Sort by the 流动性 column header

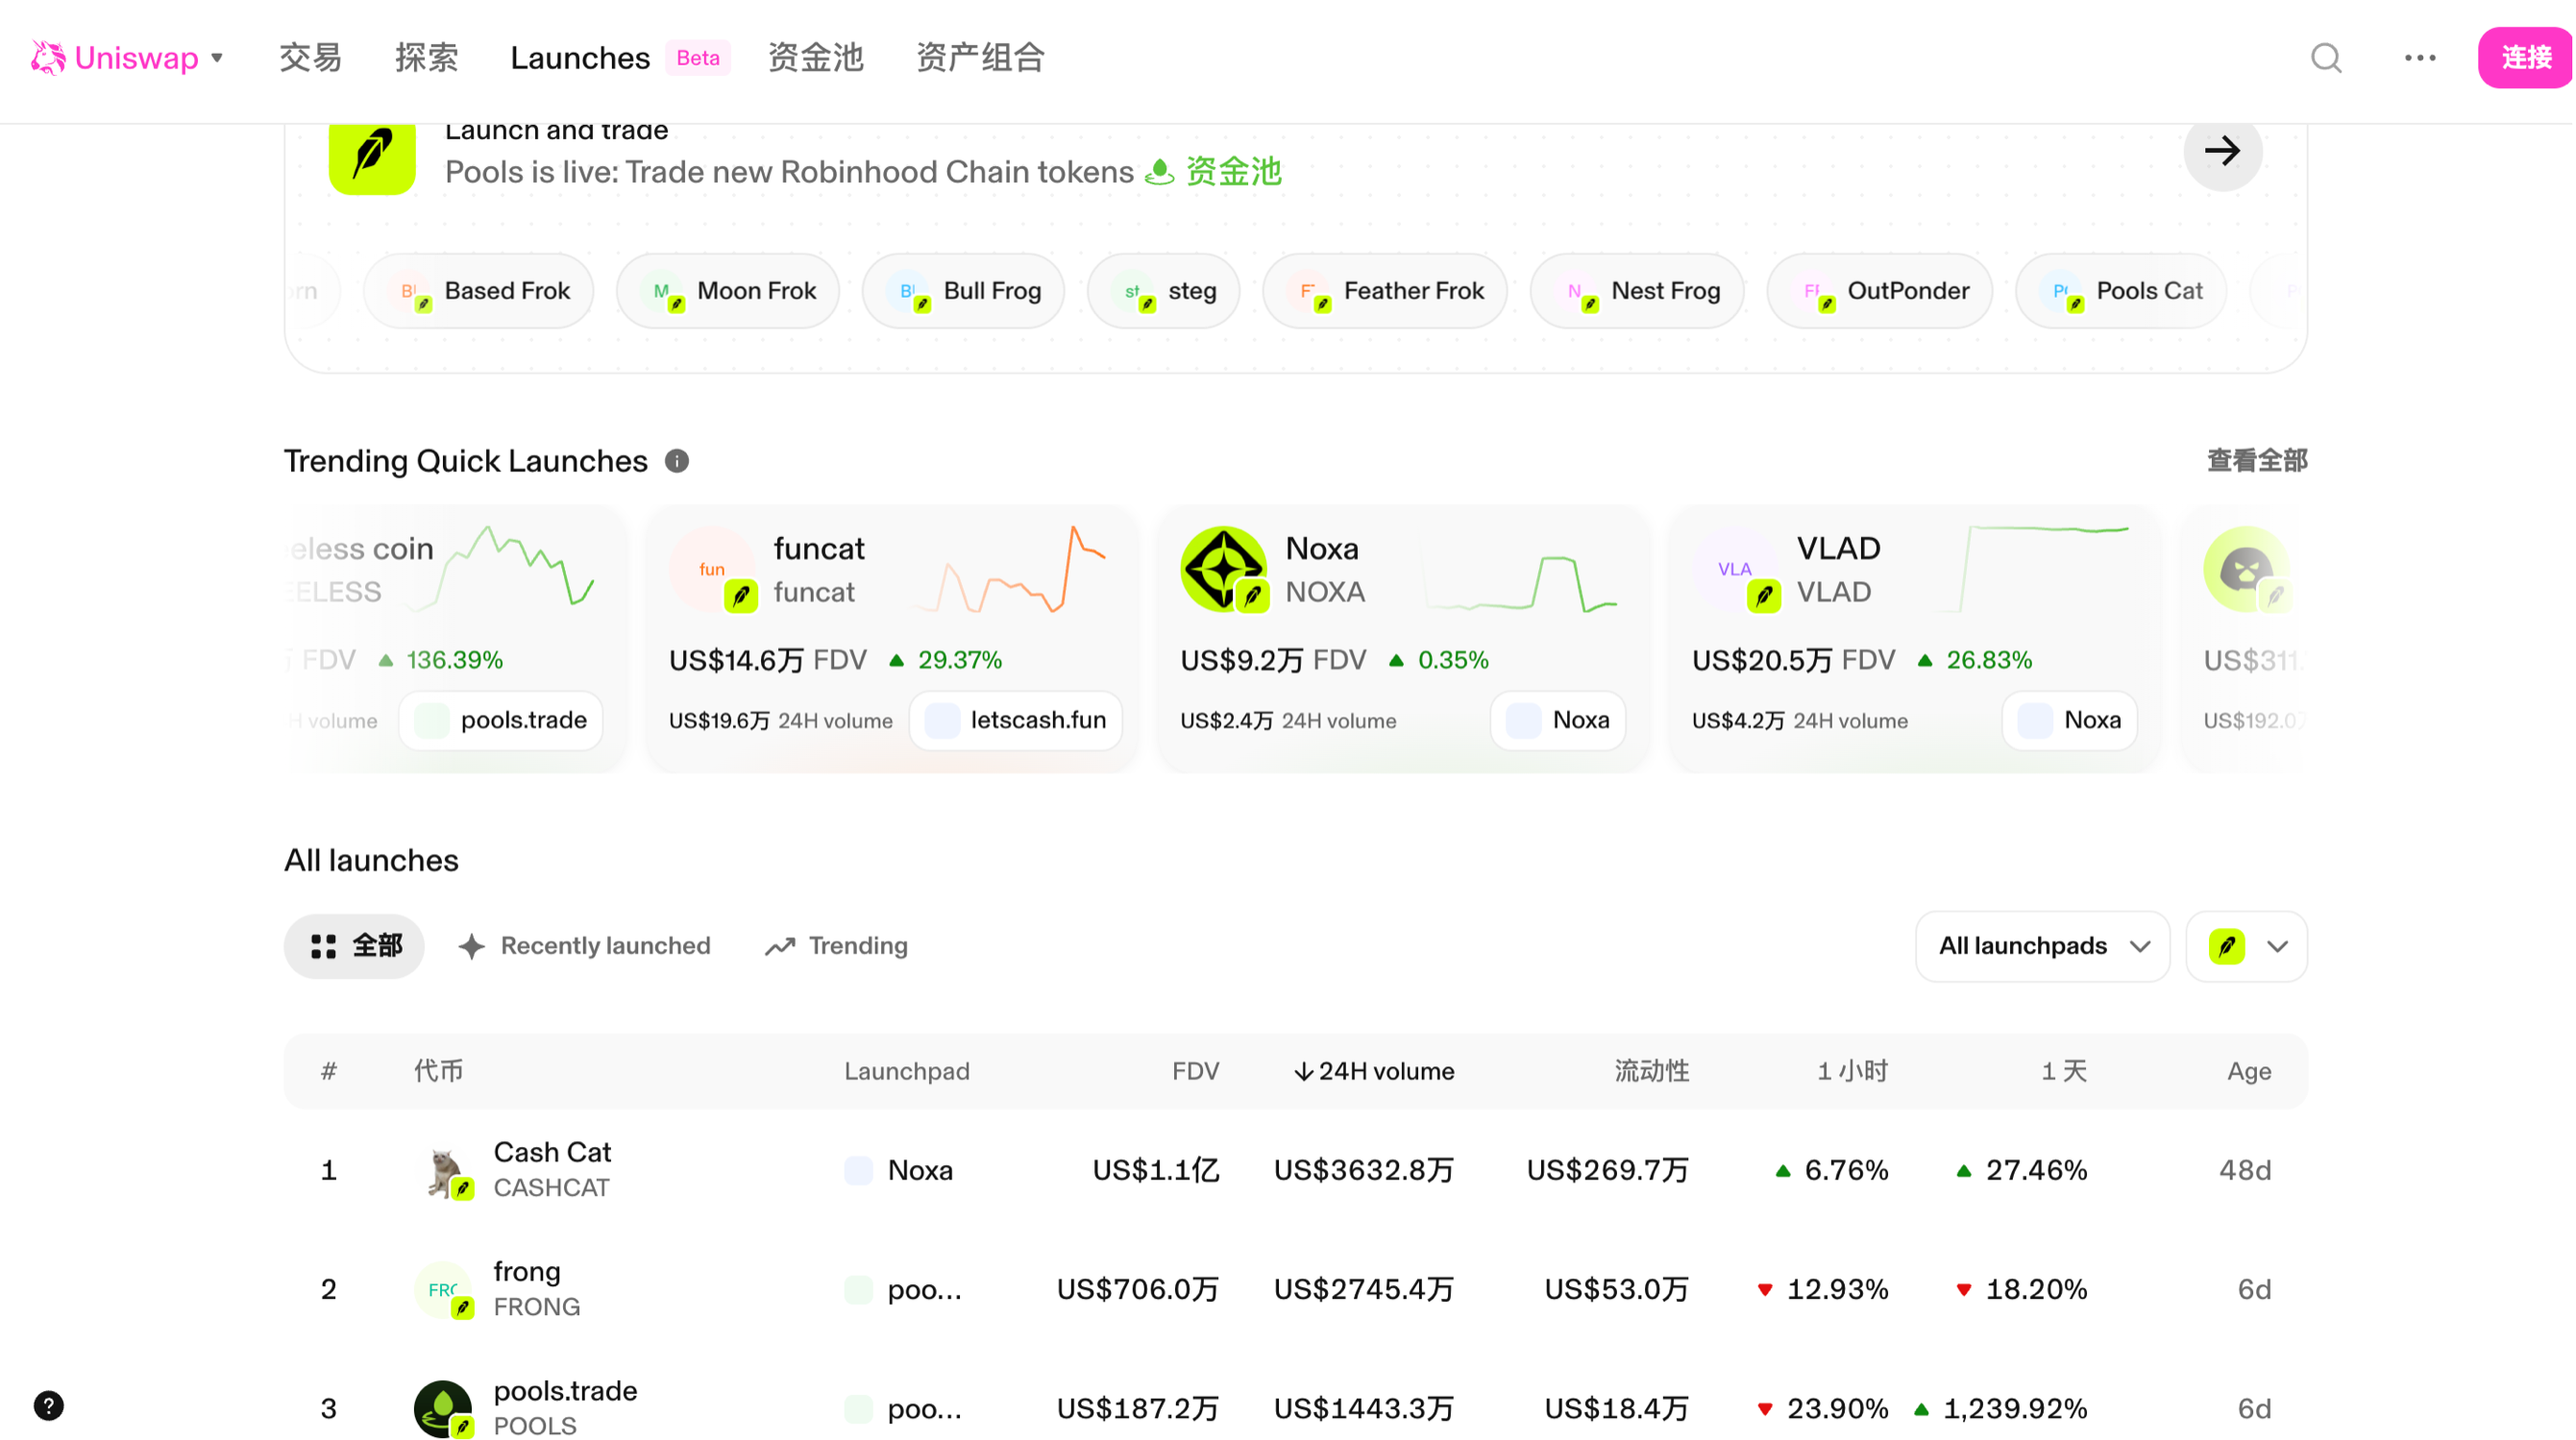click(x=1653, y=1072)
